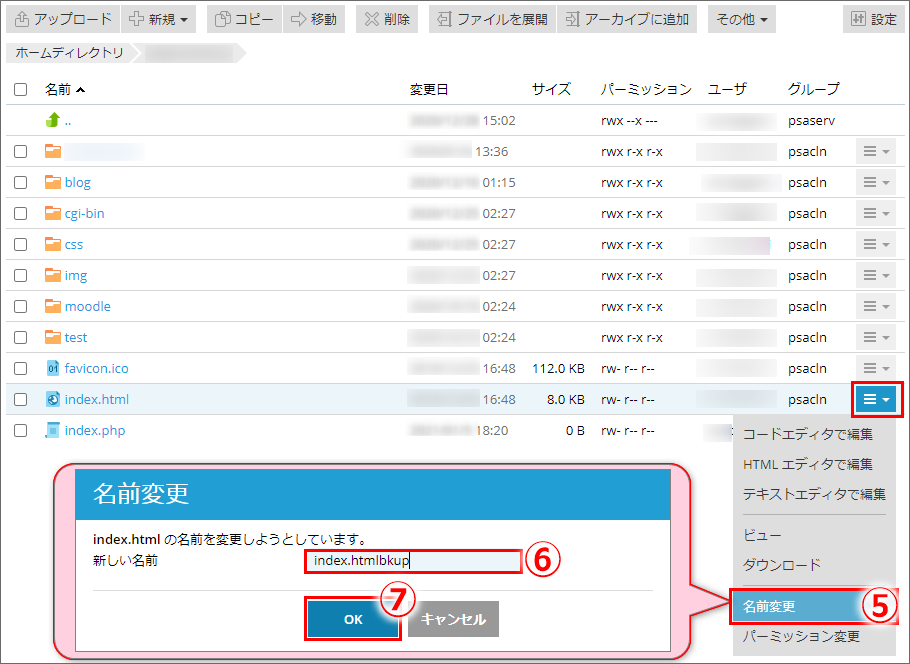
Task: Open row menu for css folder
Action: click(x=876, y=244)
